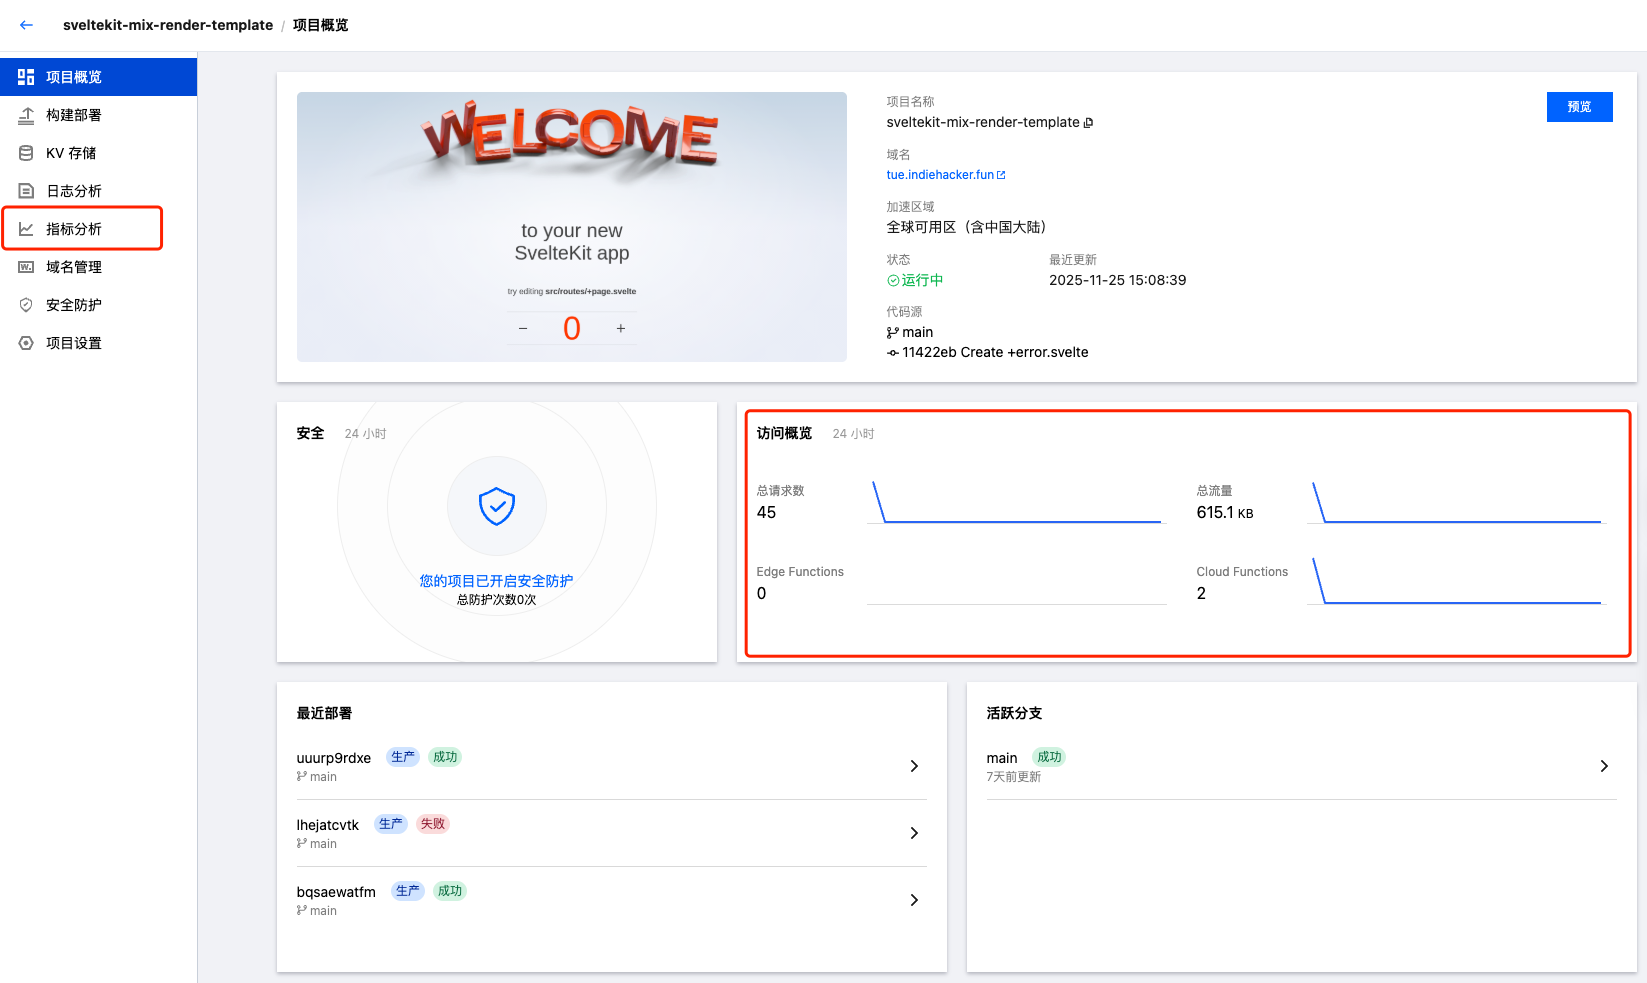Expand the uuurp9rdxe deployment row

[914, 766]
